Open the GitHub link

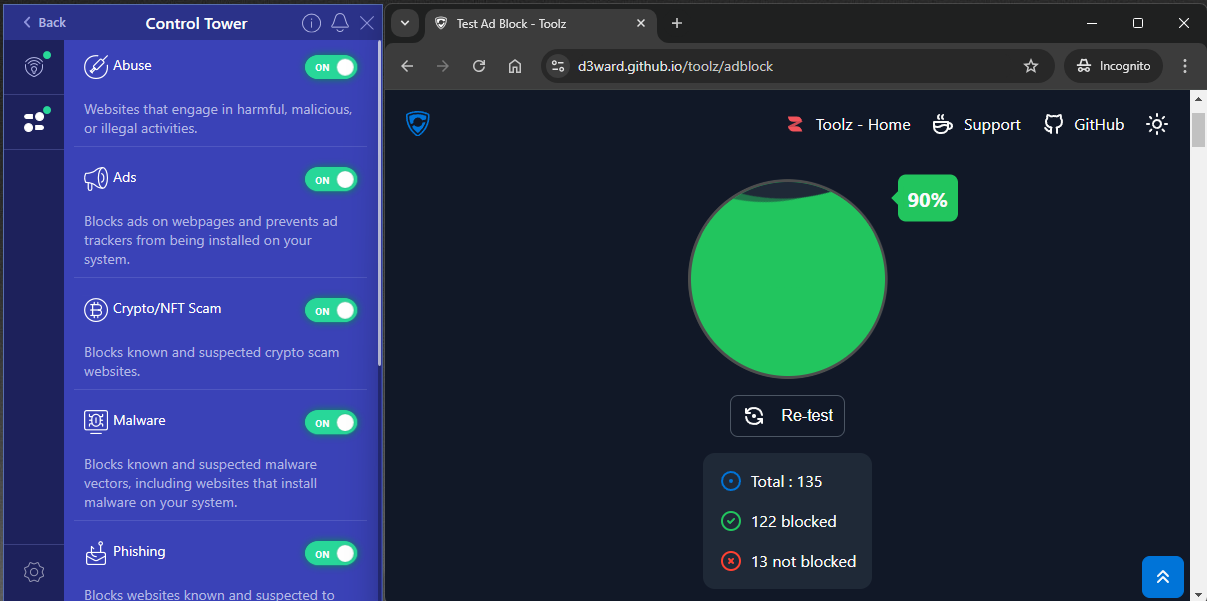(x=1084, y=125)
